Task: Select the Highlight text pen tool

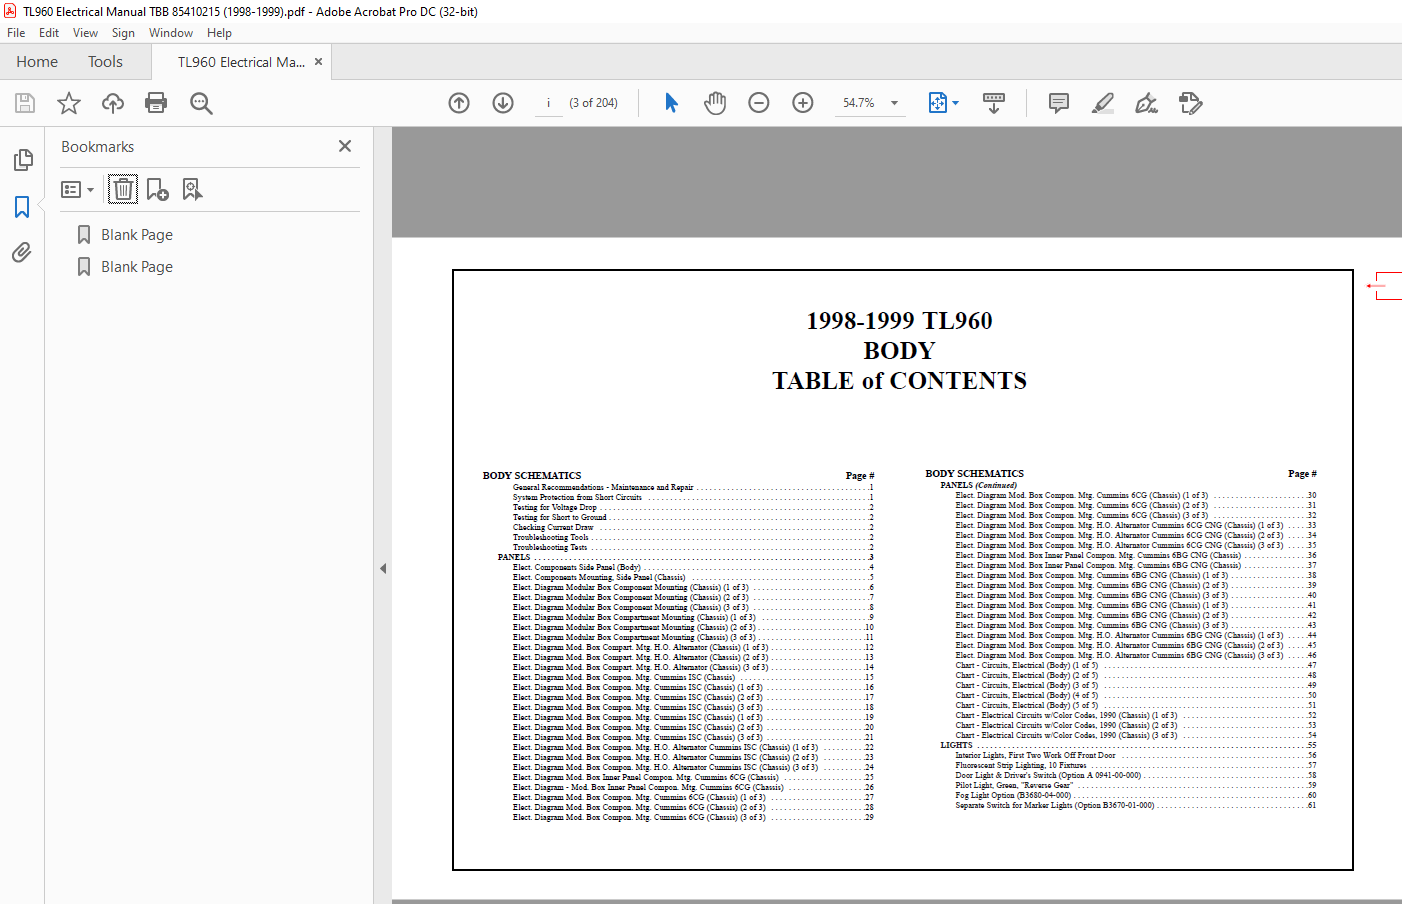Action: (1103, 103)
